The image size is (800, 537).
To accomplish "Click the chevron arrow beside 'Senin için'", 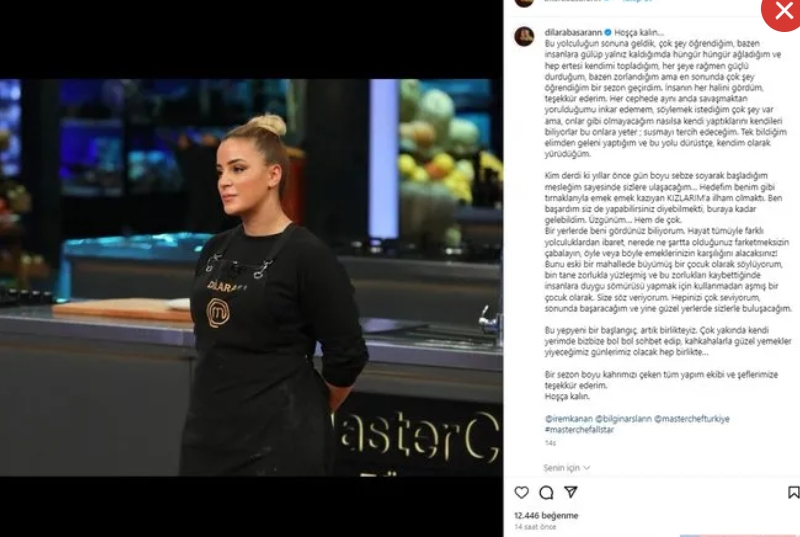I will point(586,468).
